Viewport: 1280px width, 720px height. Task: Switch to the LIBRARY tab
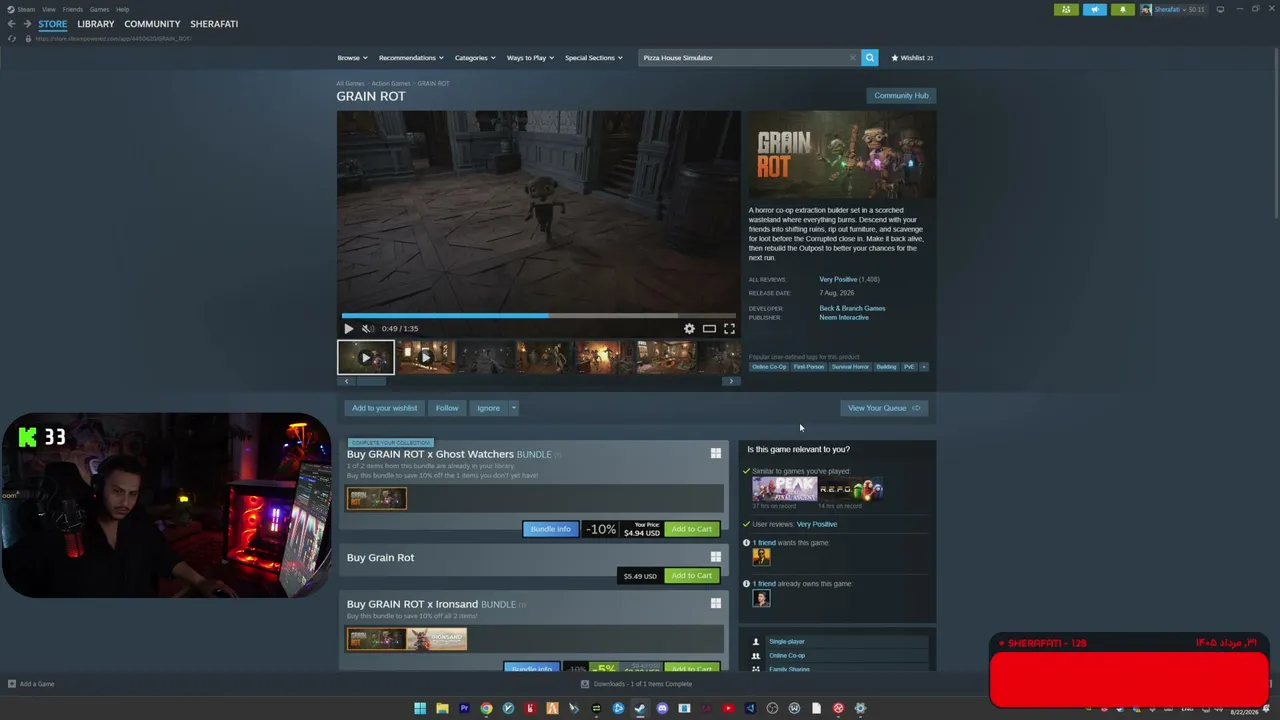point(96,24)
